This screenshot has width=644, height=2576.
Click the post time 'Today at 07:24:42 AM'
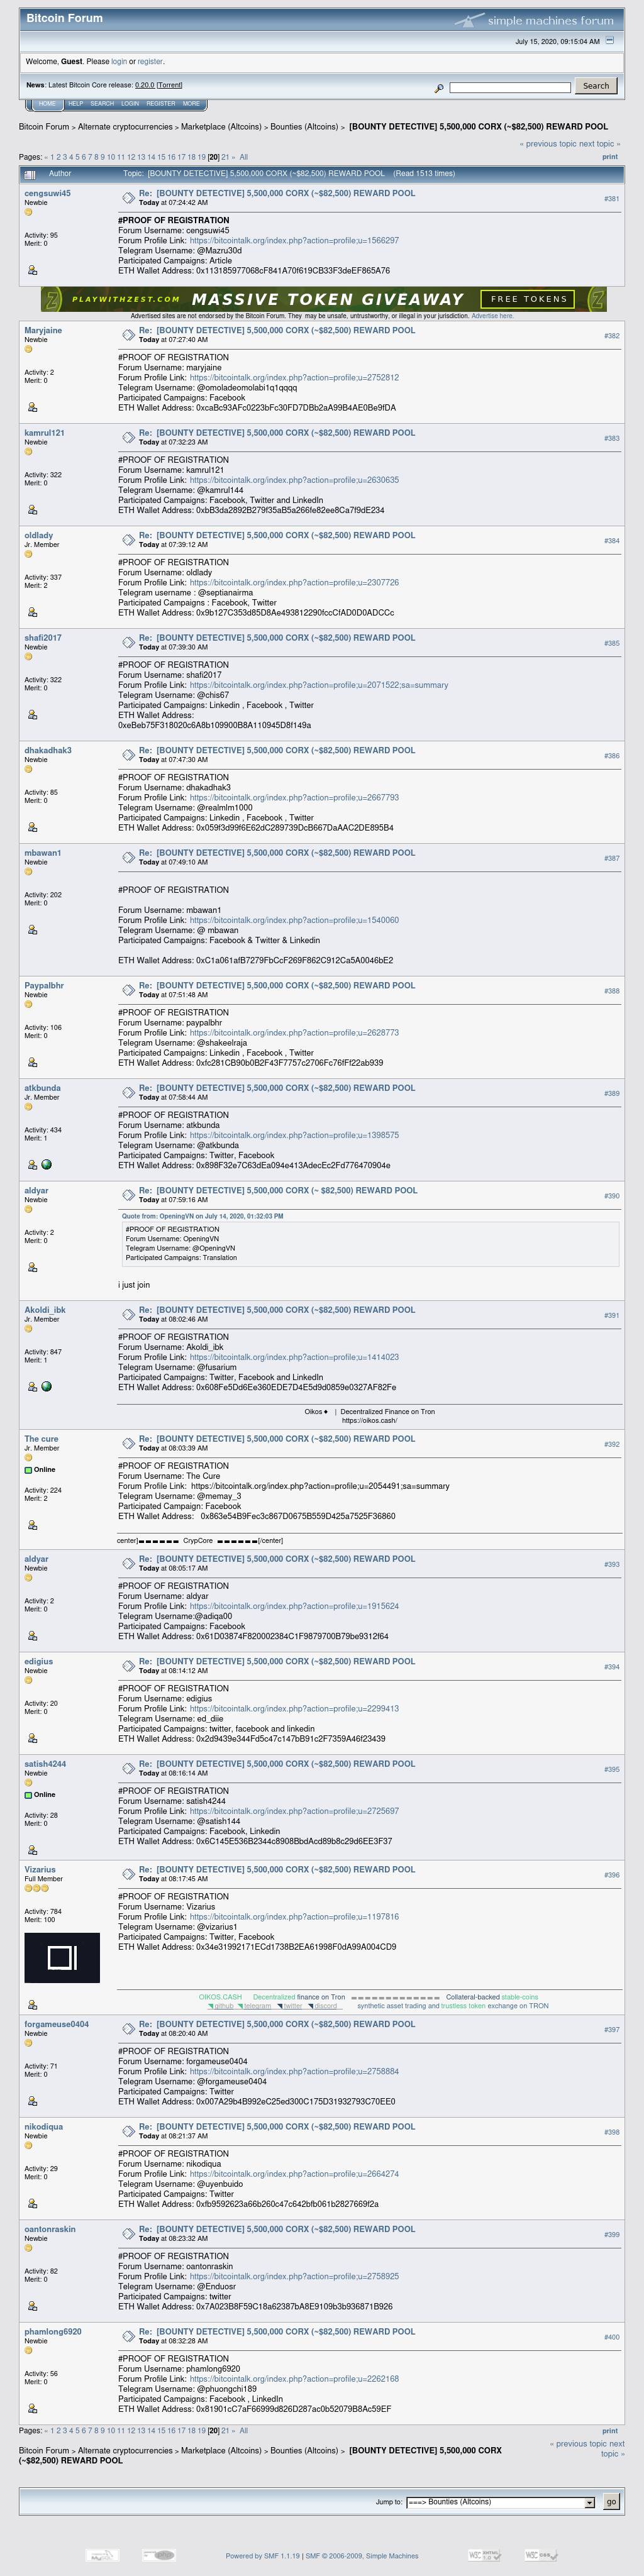pyautogui.click(x=173, y=203)
